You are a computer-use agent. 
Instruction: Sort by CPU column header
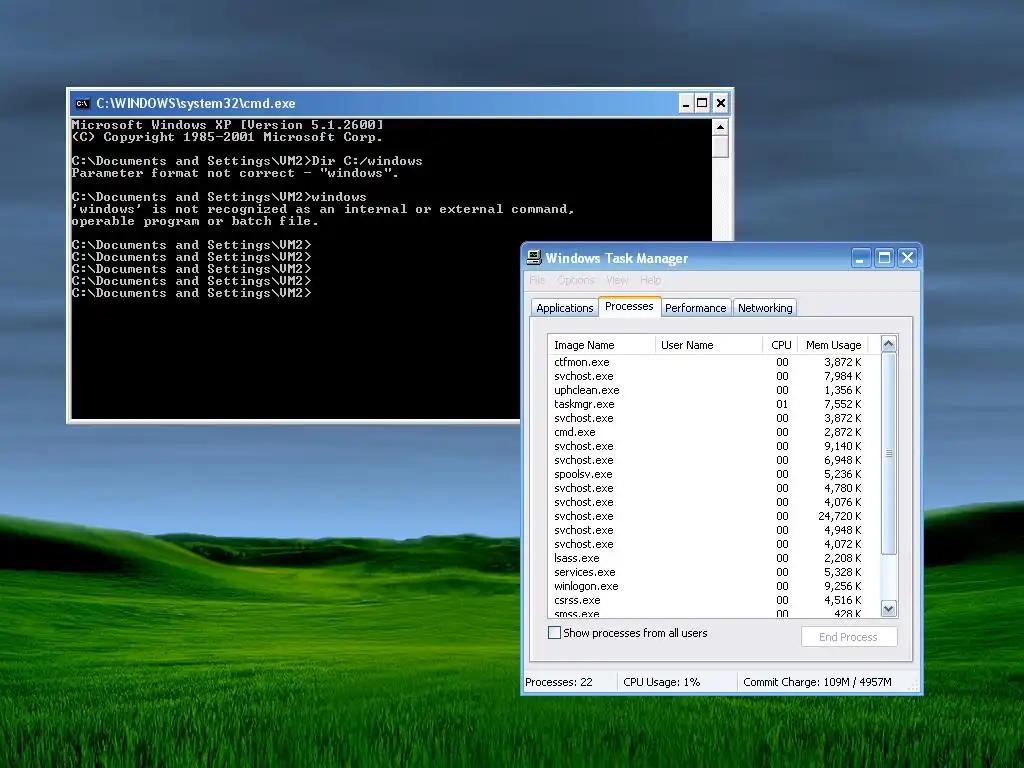click(780, 345)
